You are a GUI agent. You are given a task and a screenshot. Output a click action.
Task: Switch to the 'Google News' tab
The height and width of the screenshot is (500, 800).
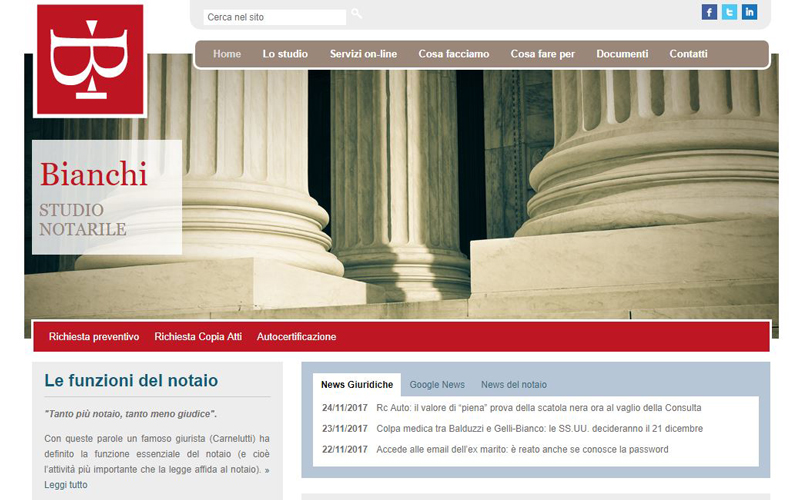tap(437, 385)
